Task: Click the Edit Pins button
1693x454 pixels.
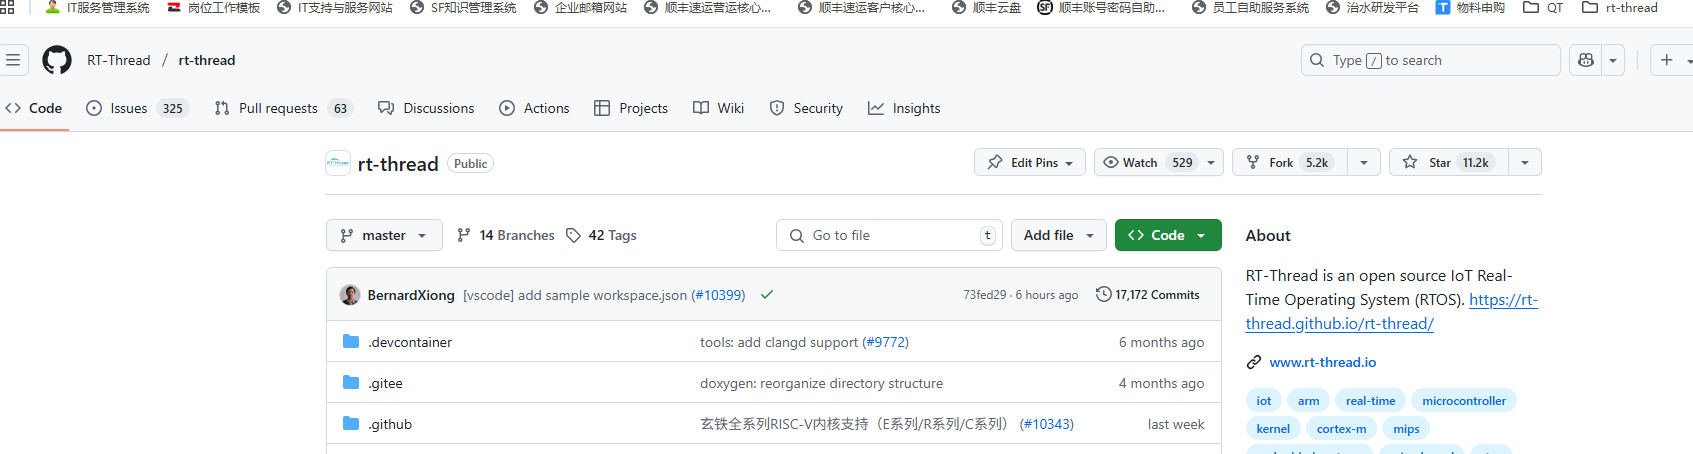Action: click(1030, 162)
